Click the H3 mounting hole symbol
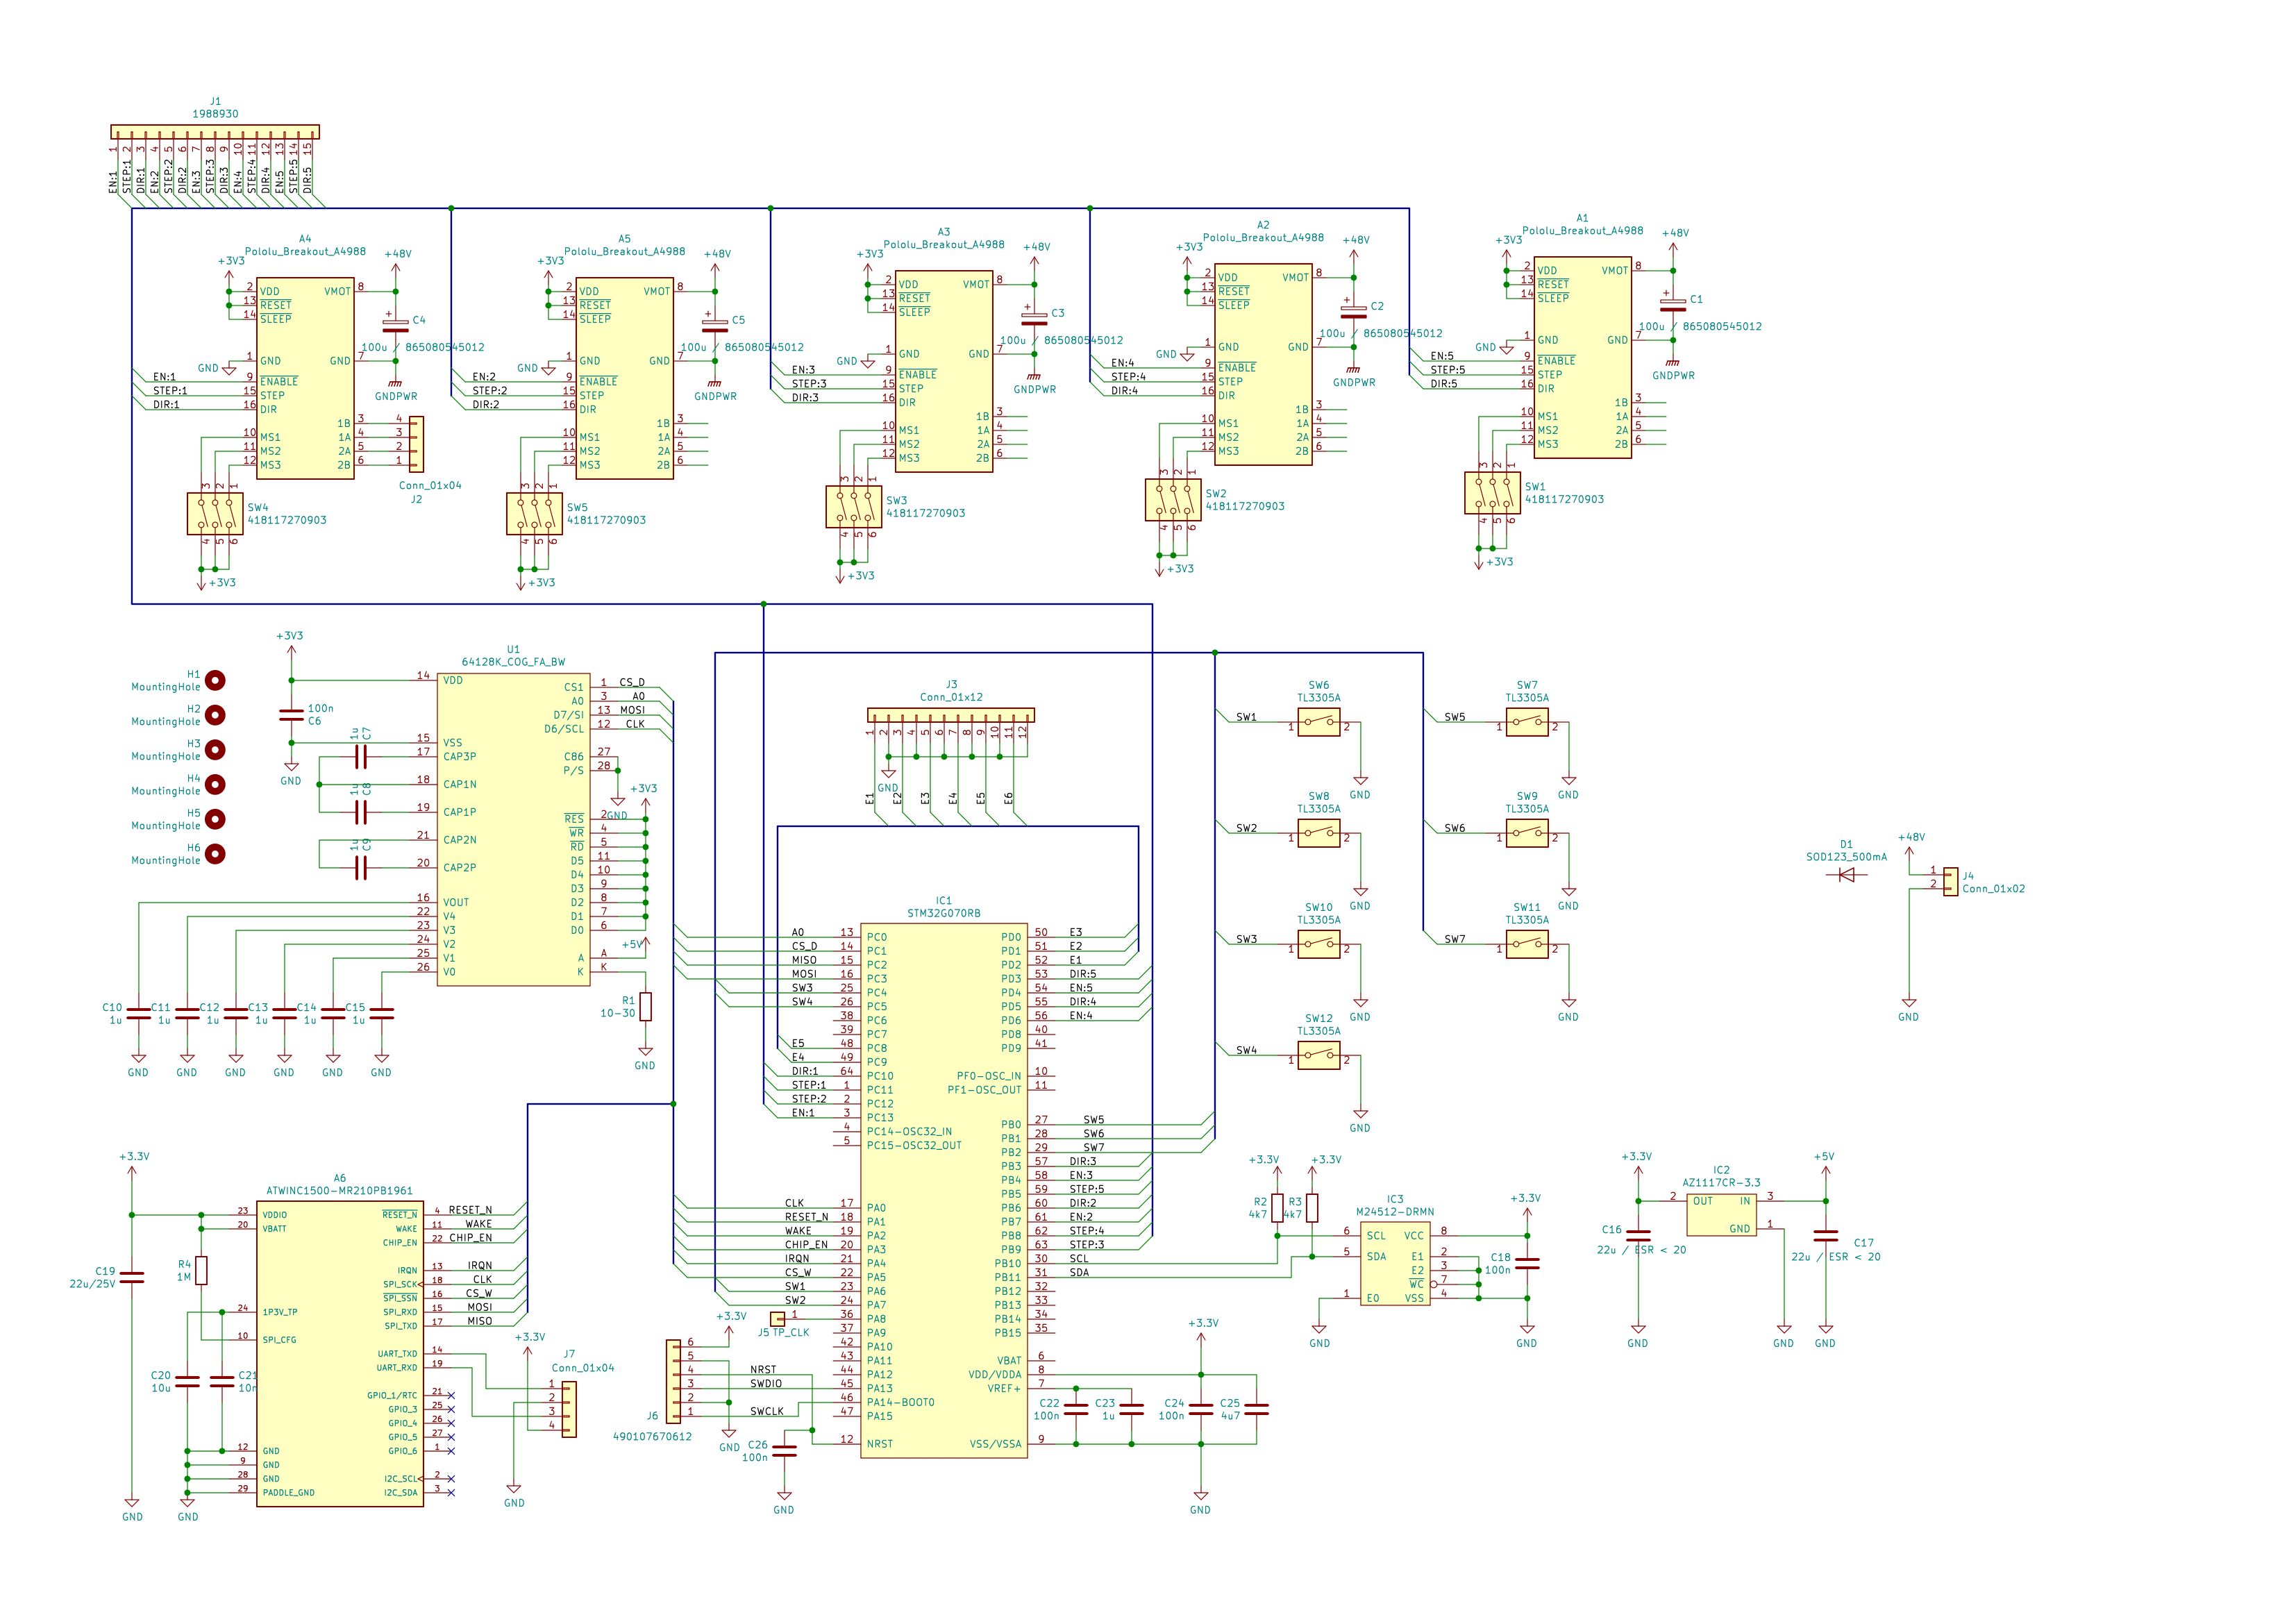The width and height of the screenshot is (2296, 1624). click(x=215, y=749)
